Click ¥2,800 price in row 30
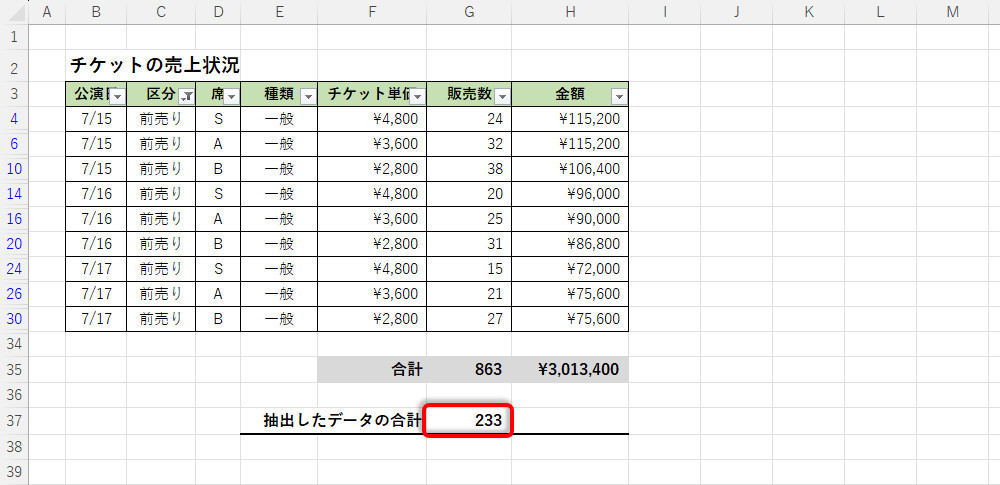Screen dimensions: 1000x485 coord(372,318)
